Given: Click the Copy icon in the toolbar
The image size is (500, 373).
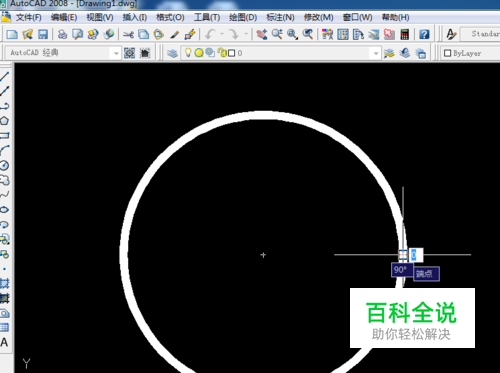Looking at the screenshot, I should pyautogui.click(x=144, y=34).
